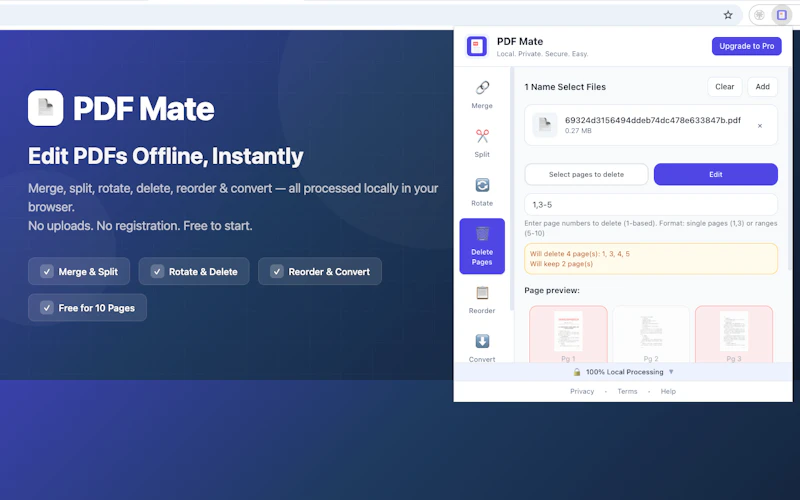Open the Rotate tool
The image size is (800, 500).
pyautogui.click(x=482, y=192)
